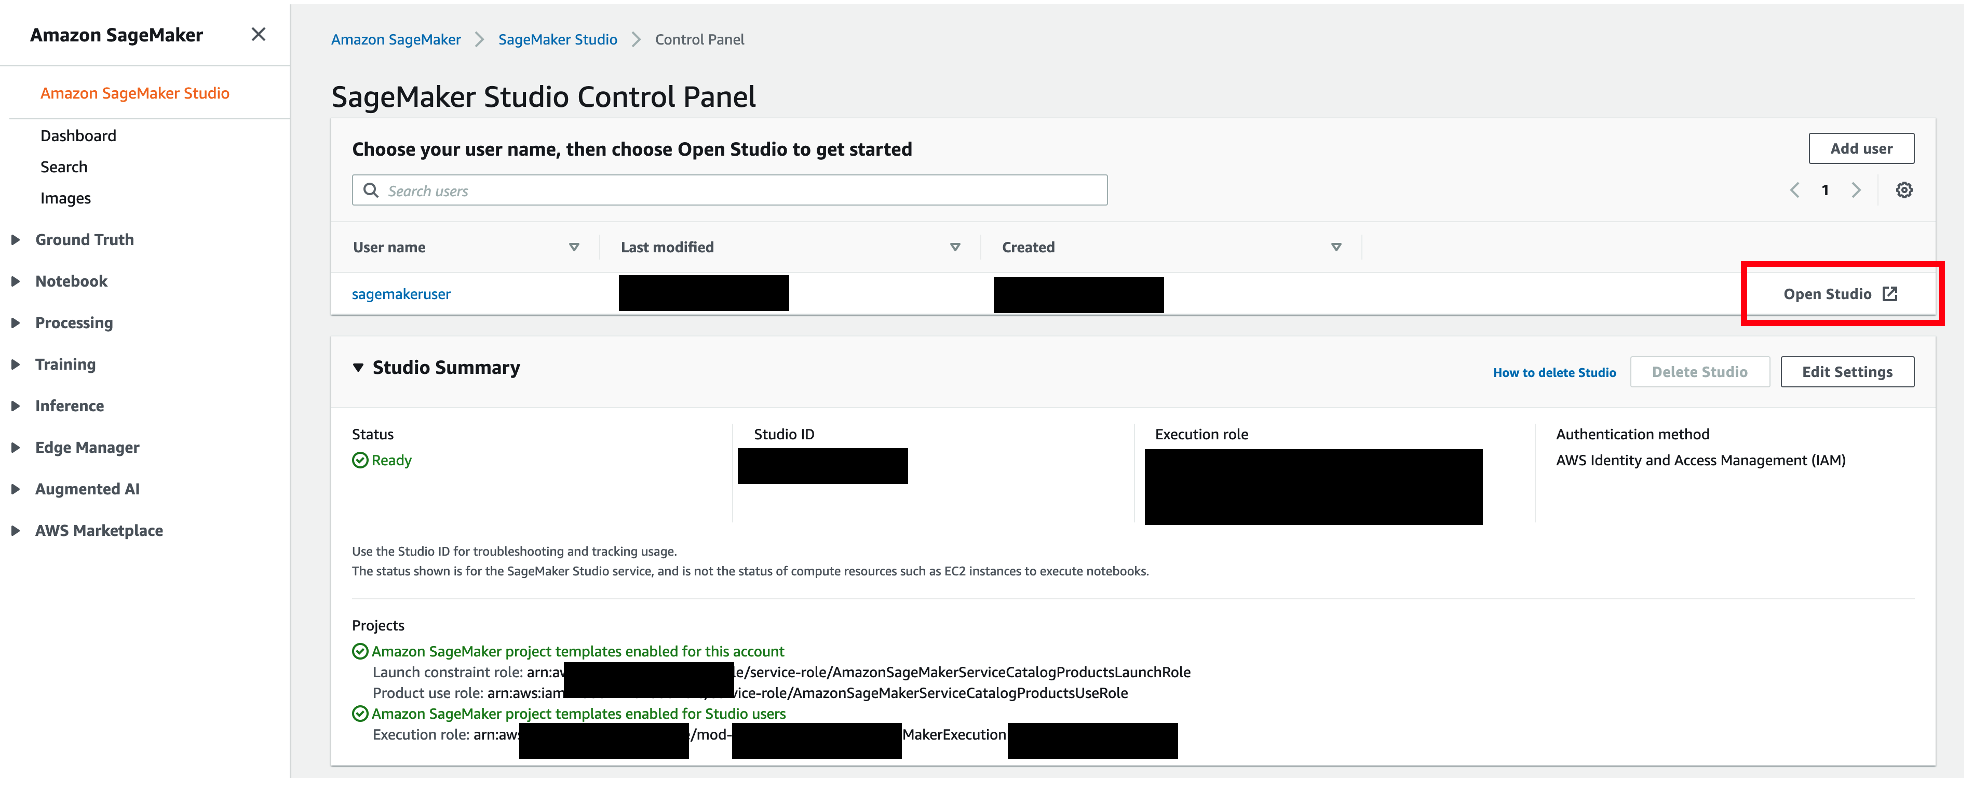Viewport: 1964px width, 788px height.
Task: Go to Dashboard in sidebar
Action: (x=78, y=135)
